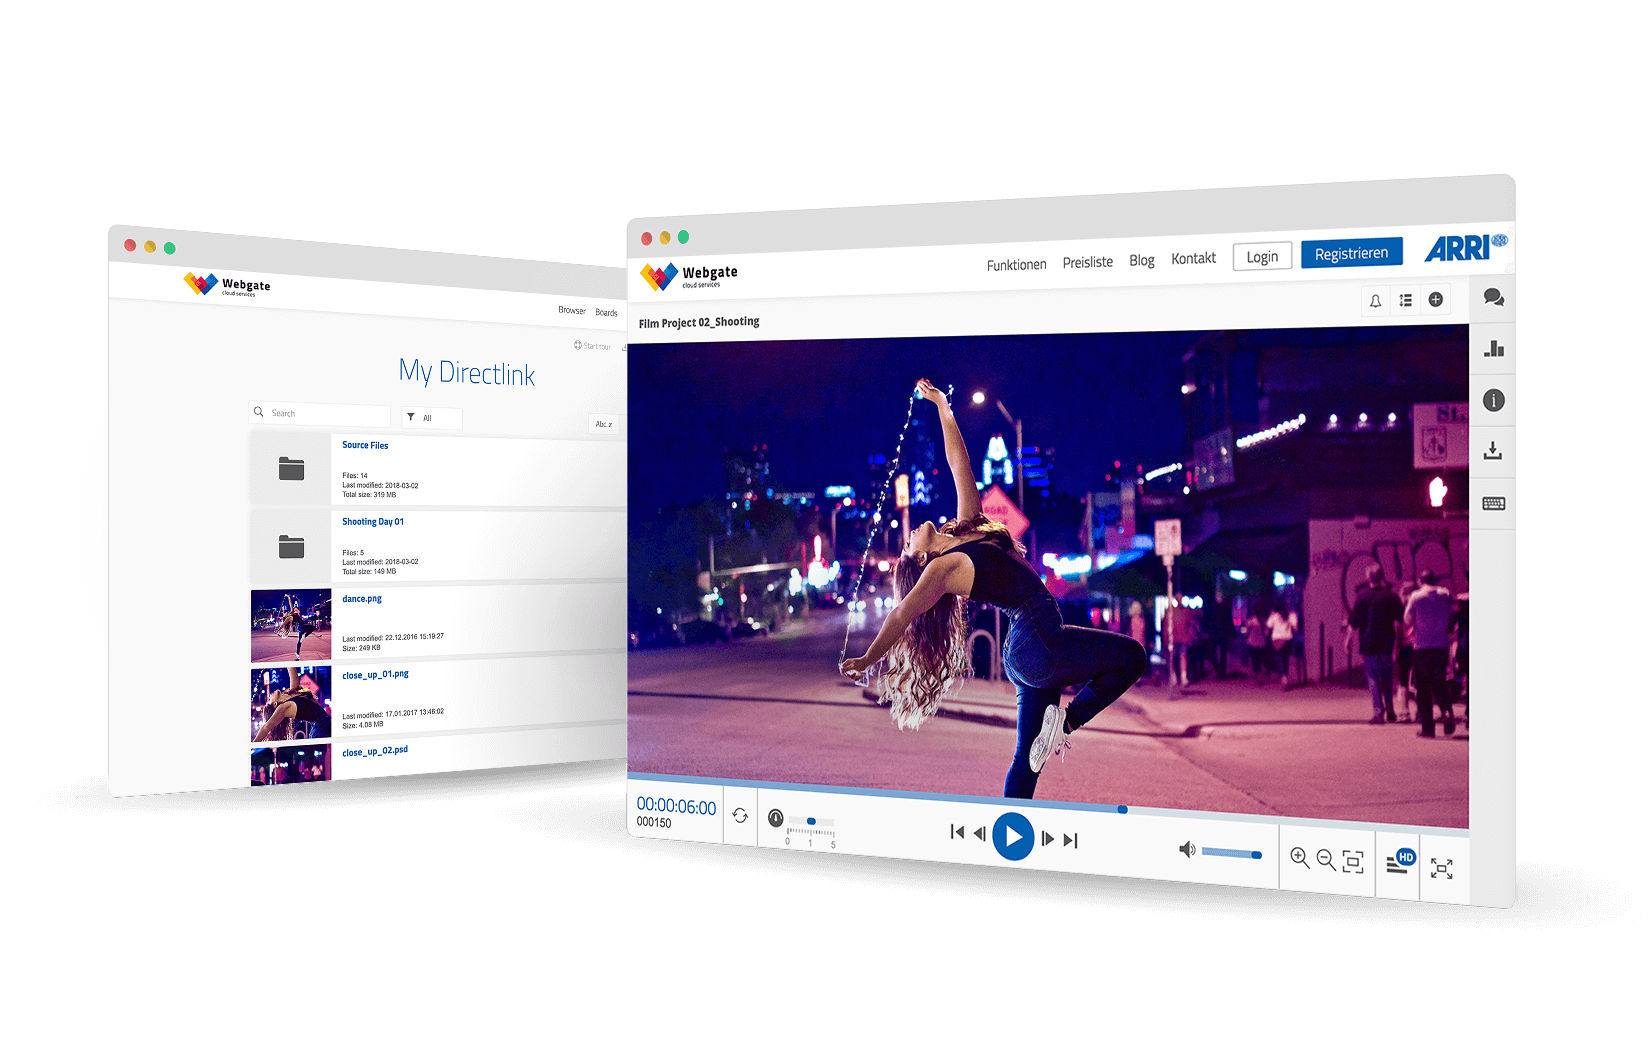The image size is (1652, 1054).
Task: Open the statistics chart icon
Action: point(1493,350)
